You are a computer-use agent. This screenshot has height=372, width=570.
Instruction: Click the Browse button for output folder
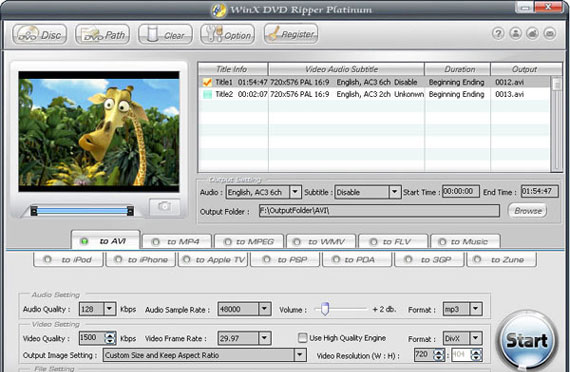(x=527, y=211)
